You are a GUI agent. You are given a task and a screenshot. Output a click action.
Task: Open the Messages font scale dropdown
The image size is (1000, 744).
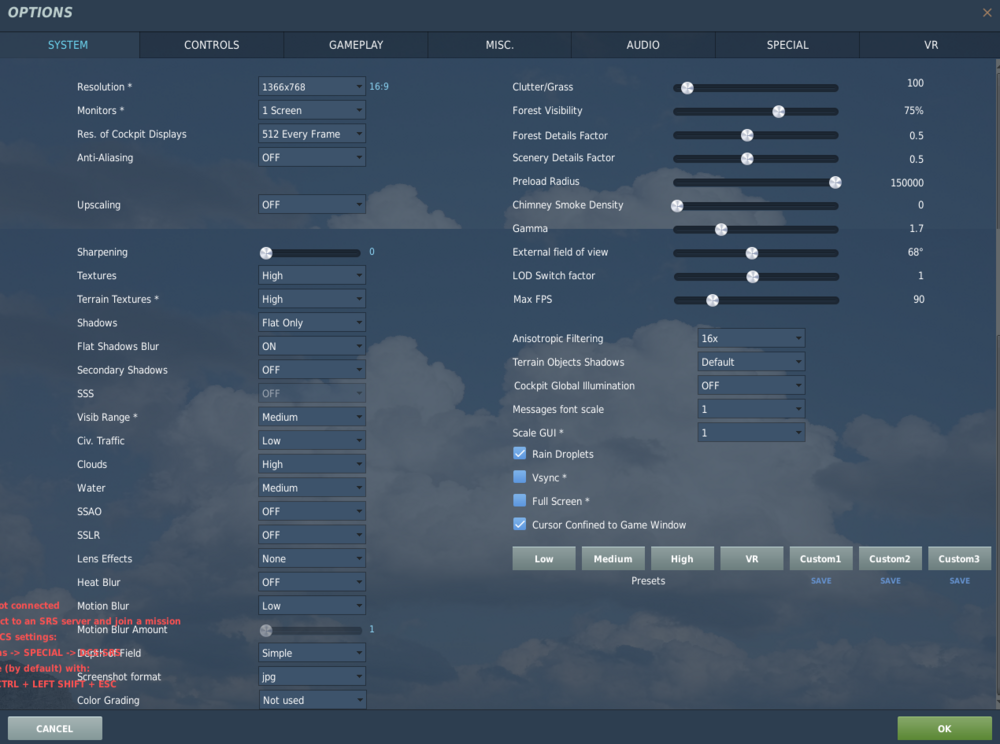click(751, 409)
